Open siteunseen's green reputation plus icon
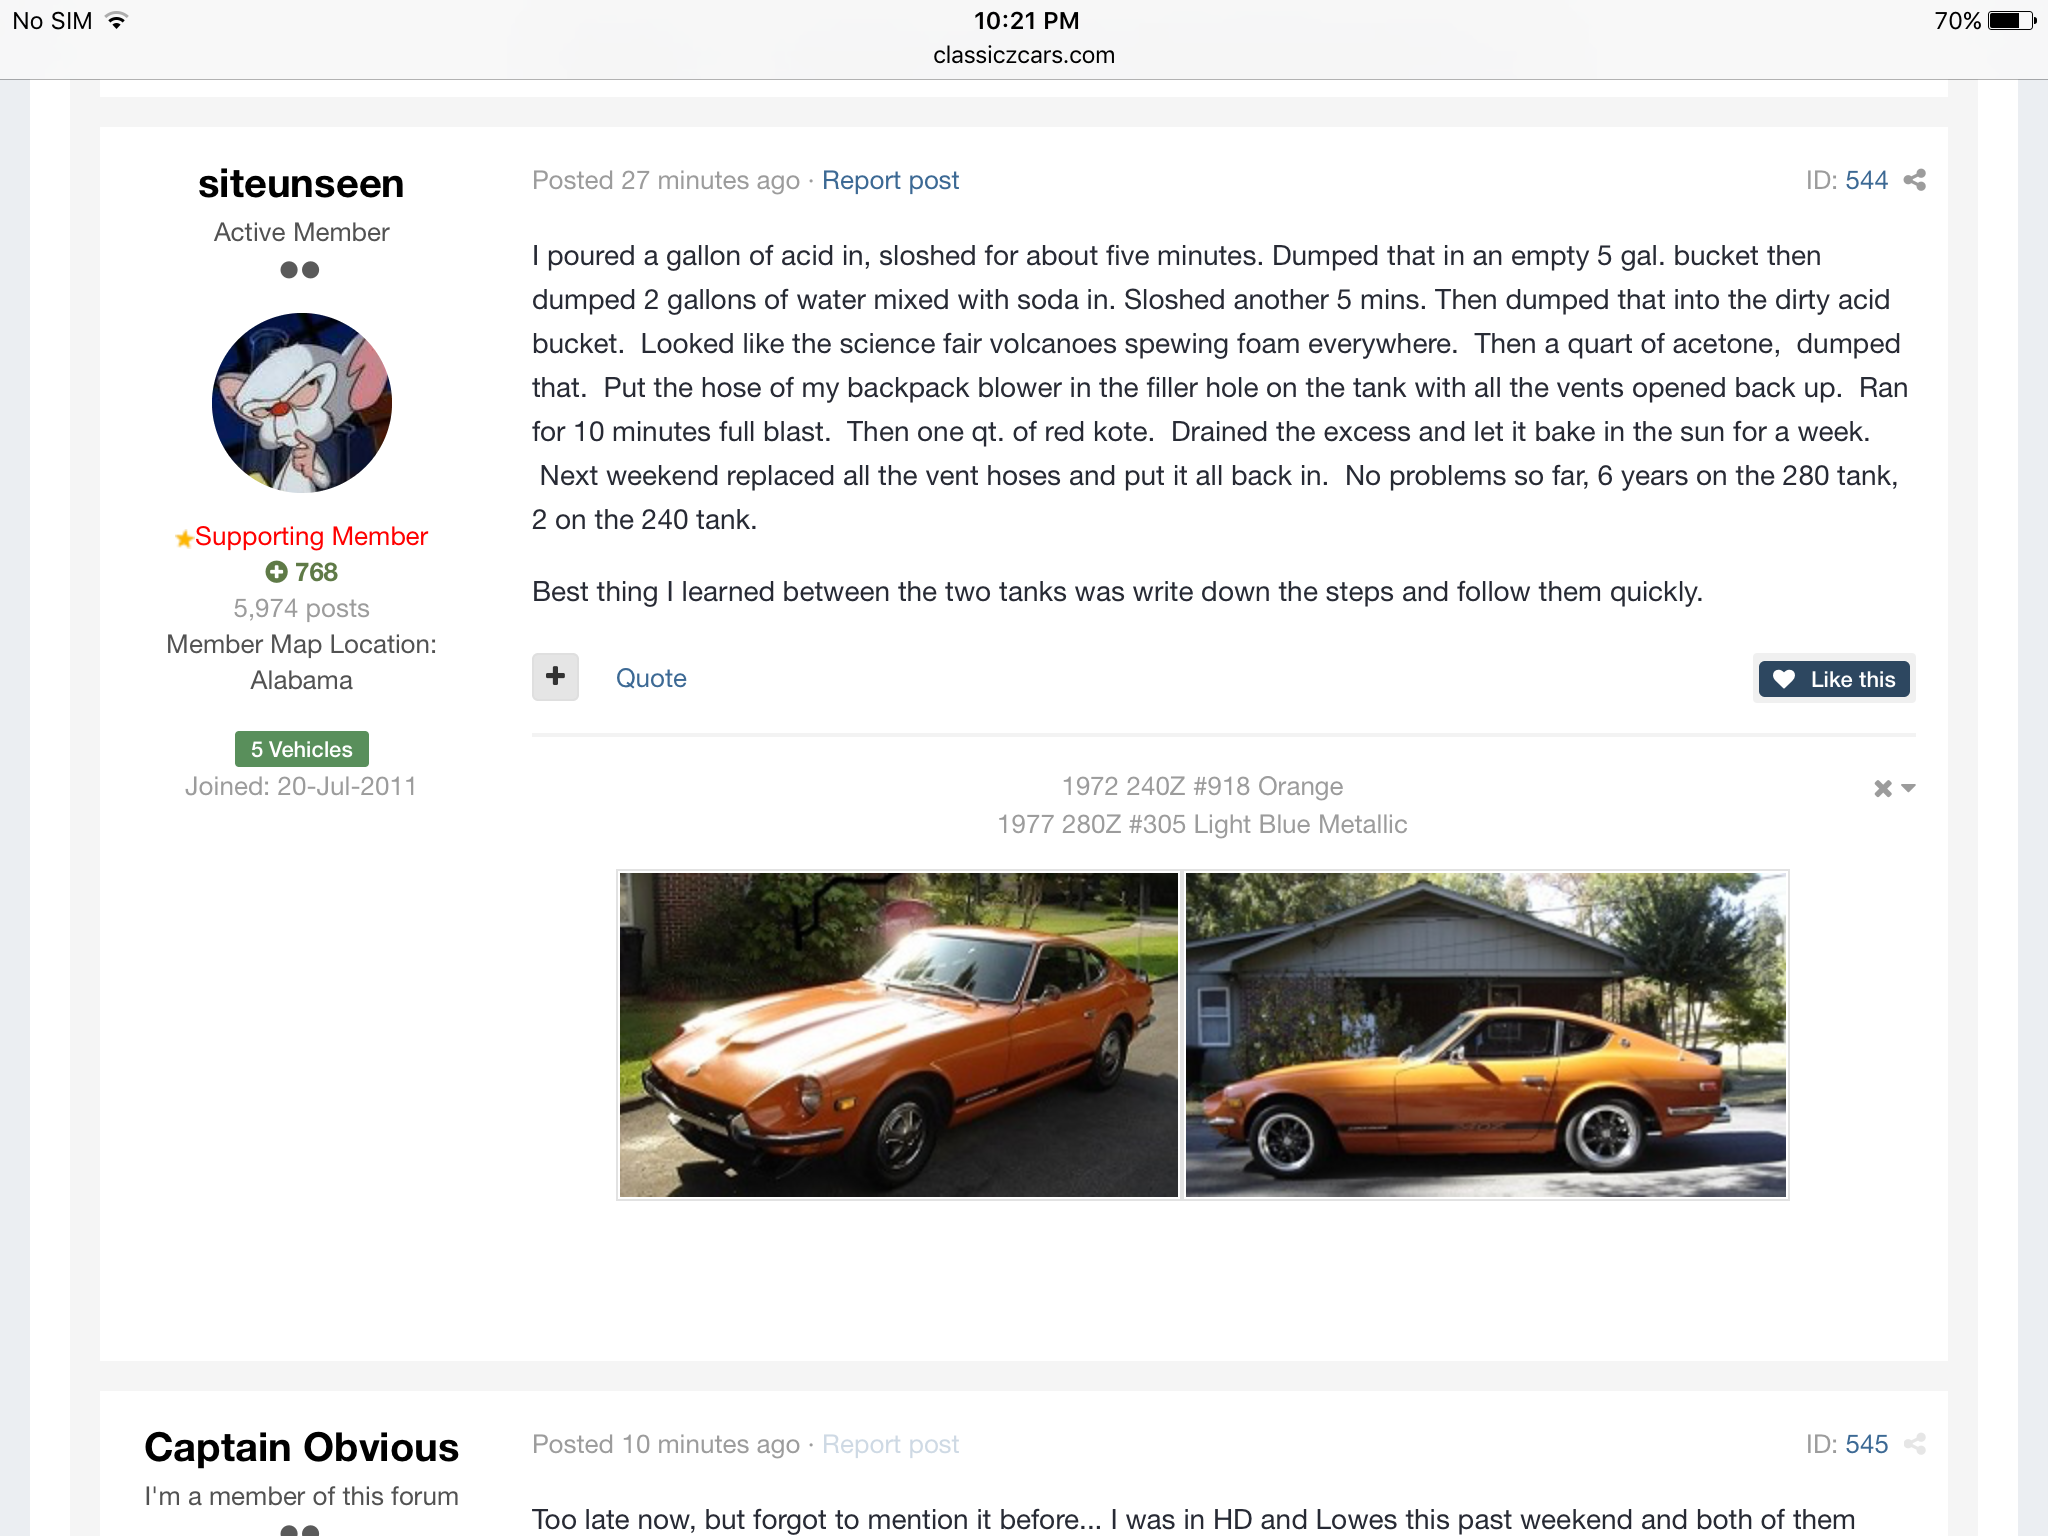Viewport: 2048px width, 1536px height. click(276, 572)
